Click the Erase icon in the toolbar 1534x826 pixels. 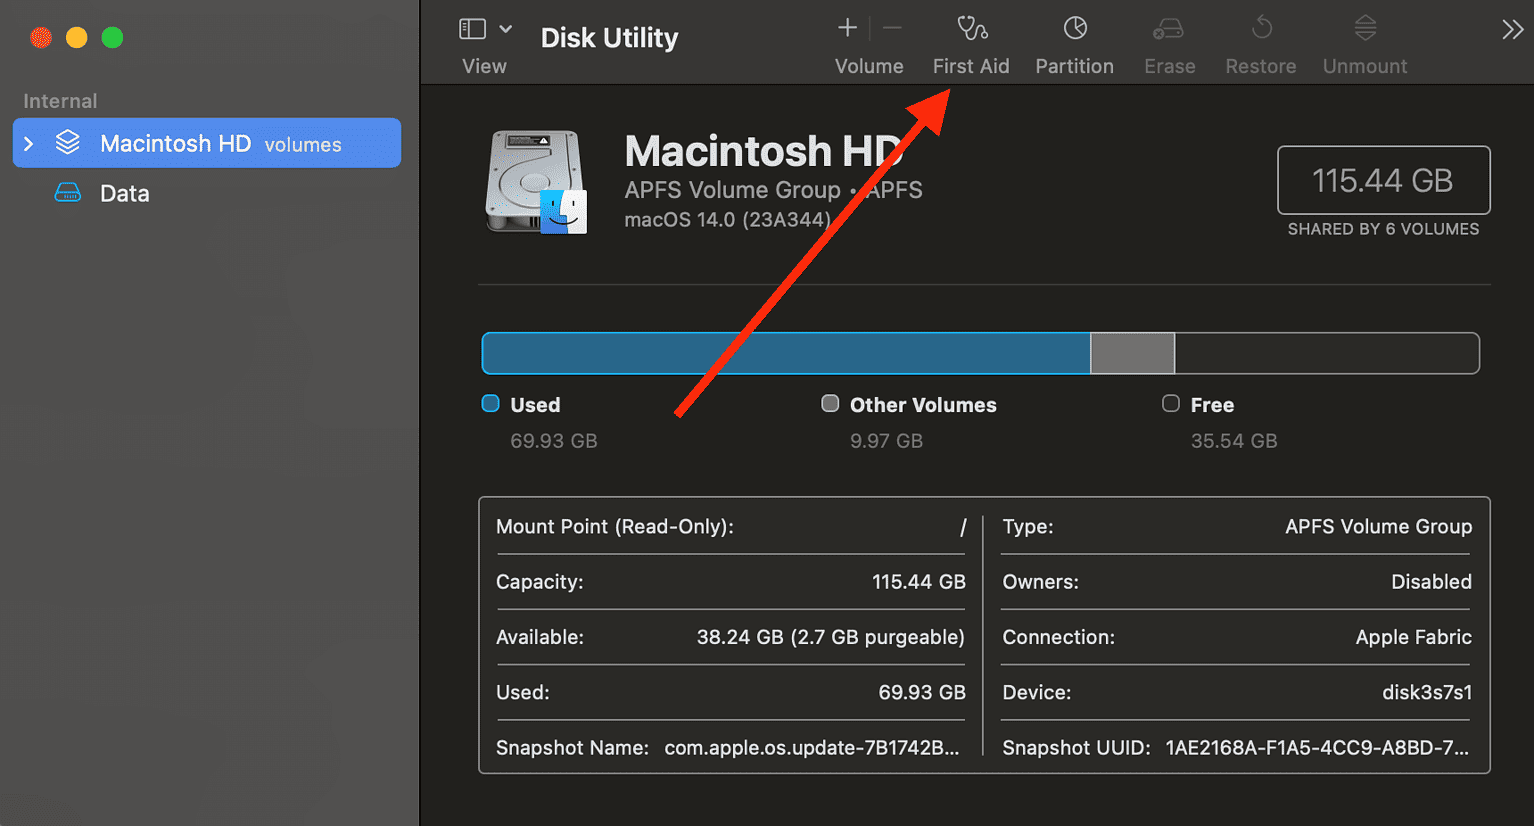[x=1168, y=40]
